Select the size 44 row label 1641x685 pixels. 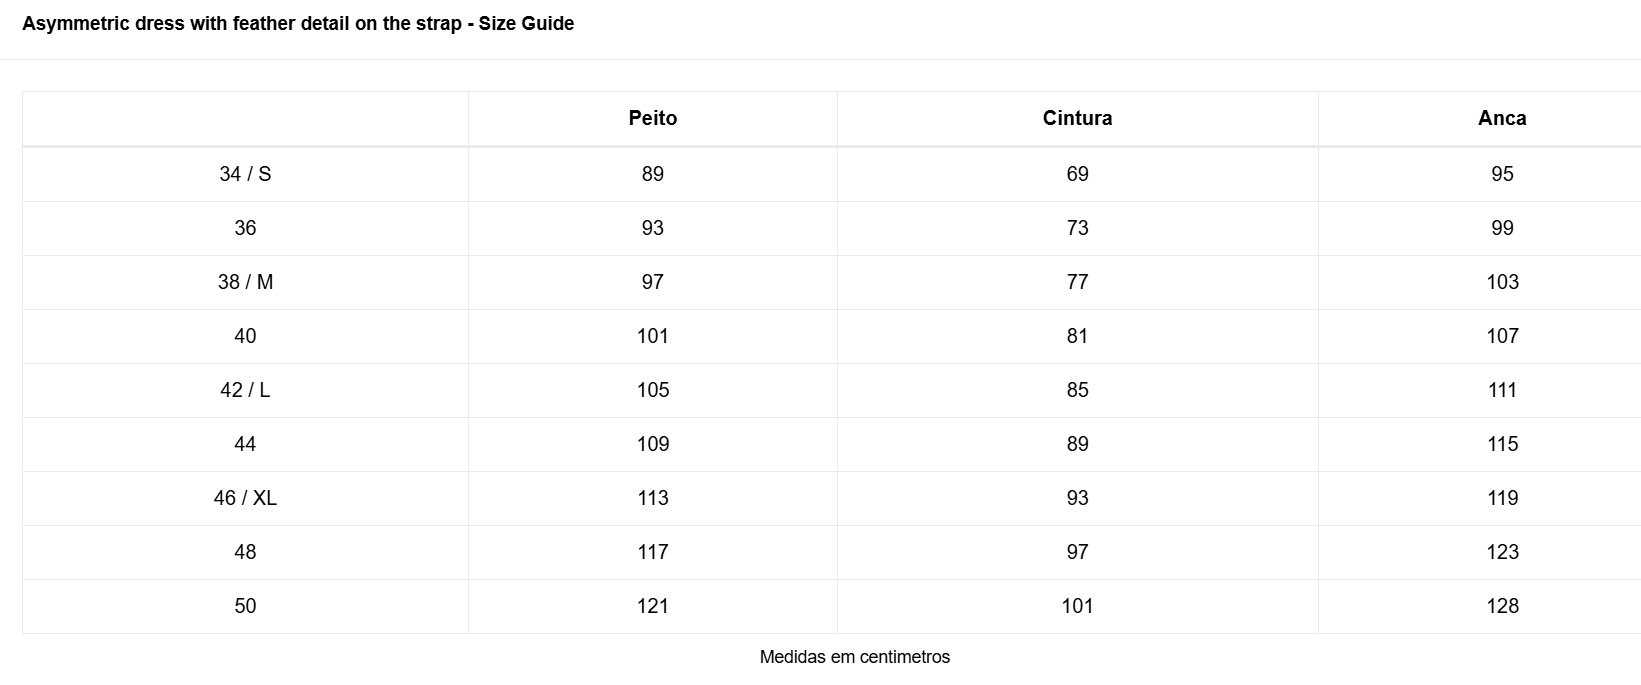(x=245, y=444)
